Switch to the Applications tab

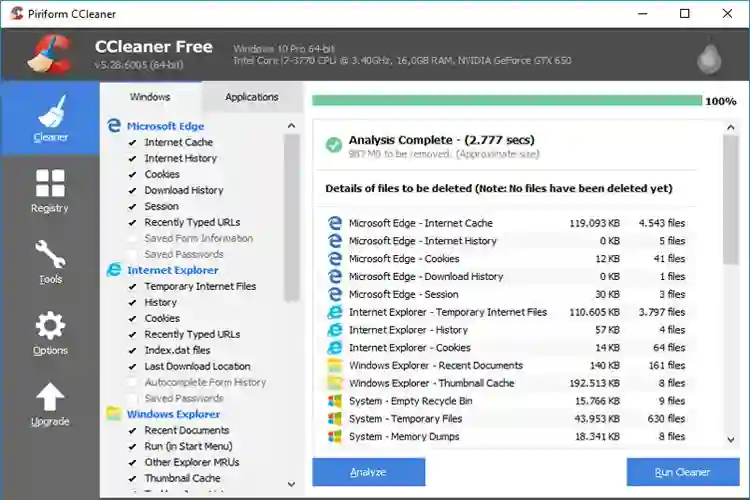coord(252,97)
